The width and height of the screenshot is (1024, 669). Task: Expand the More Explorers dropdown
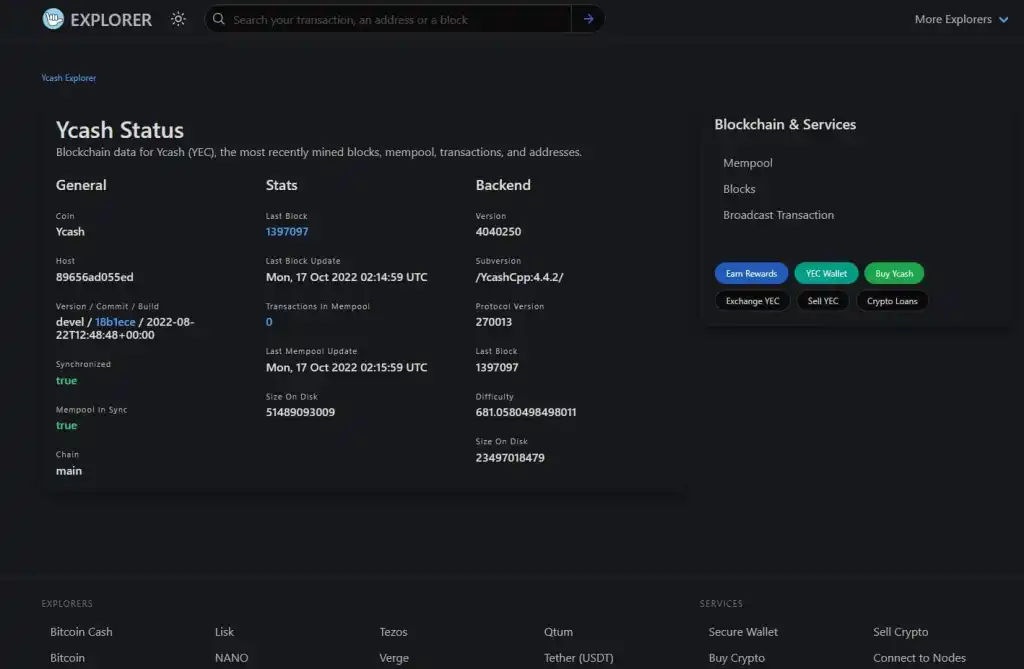tap(961, 19)
